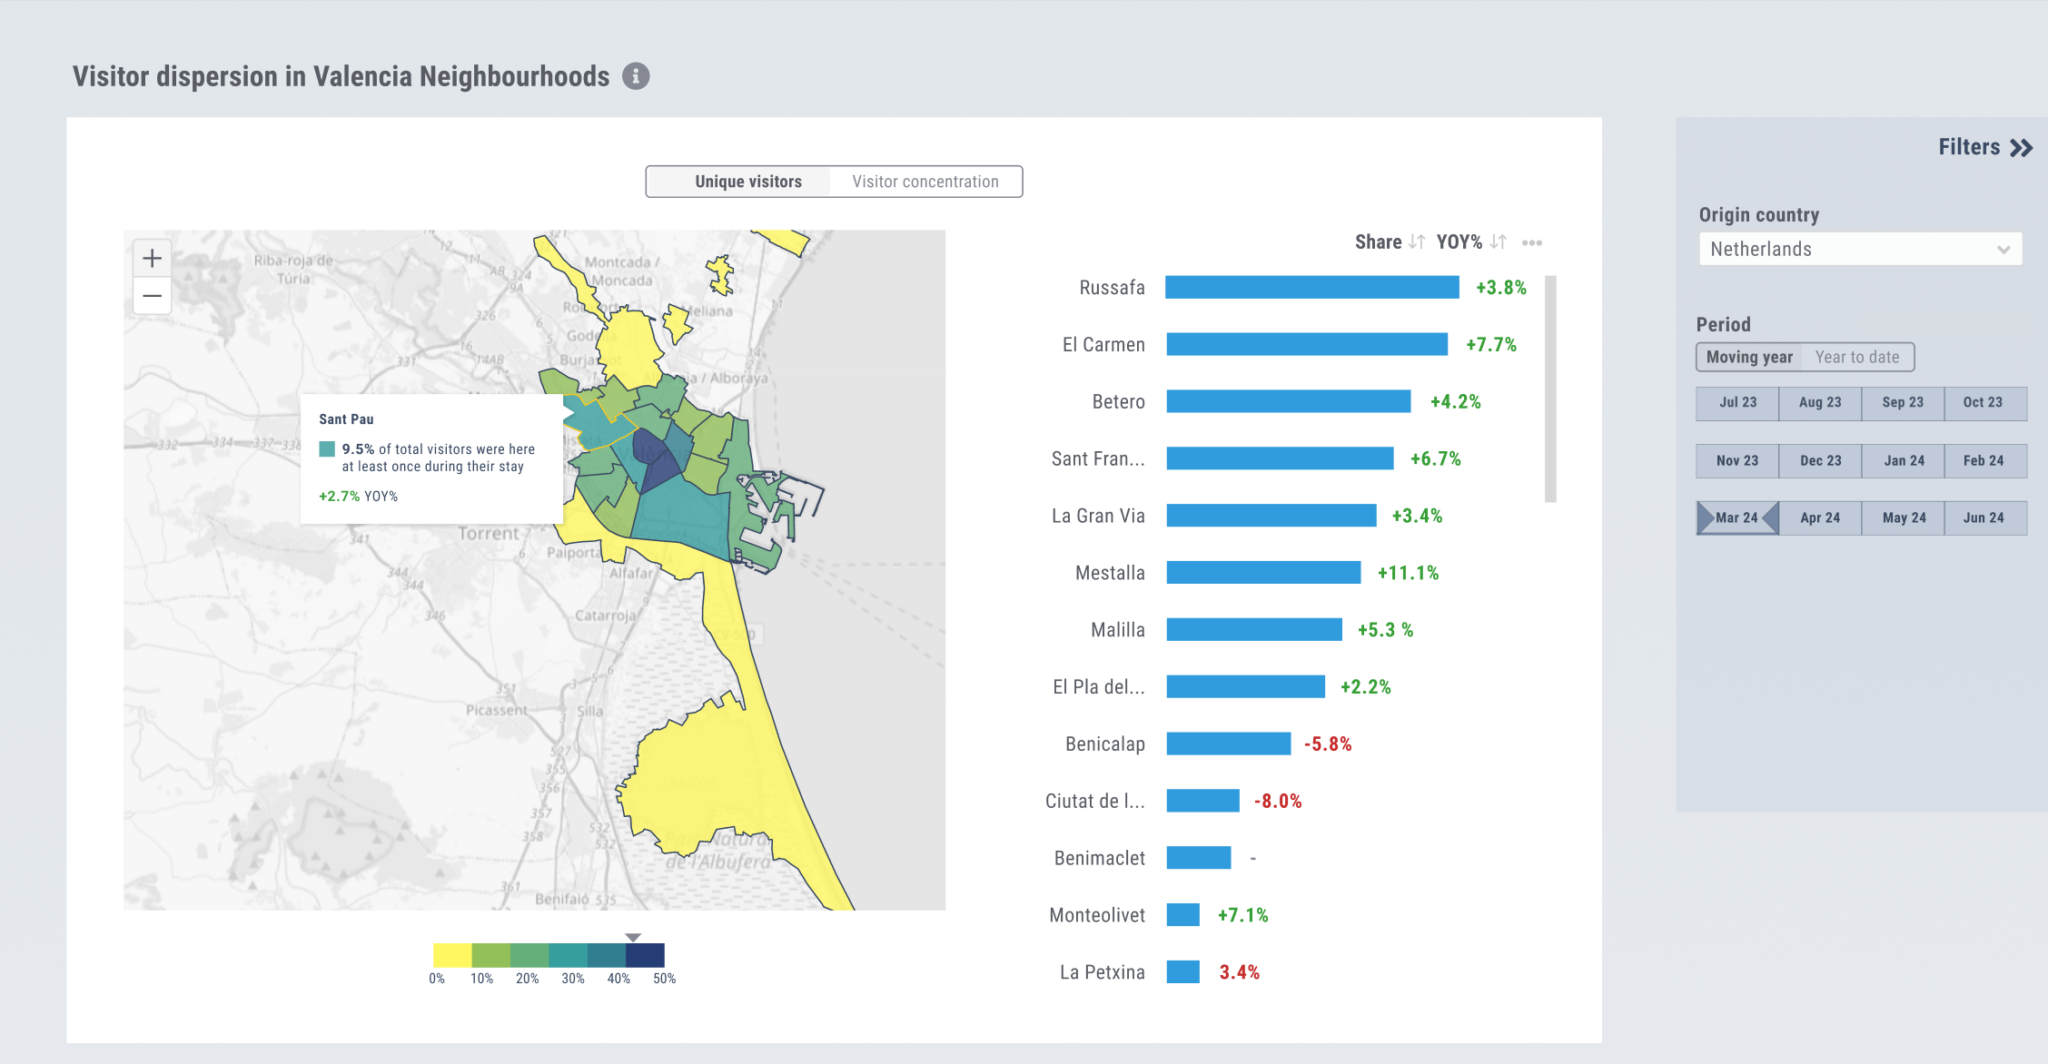Select Jan 24 month

click(1903, 461)
